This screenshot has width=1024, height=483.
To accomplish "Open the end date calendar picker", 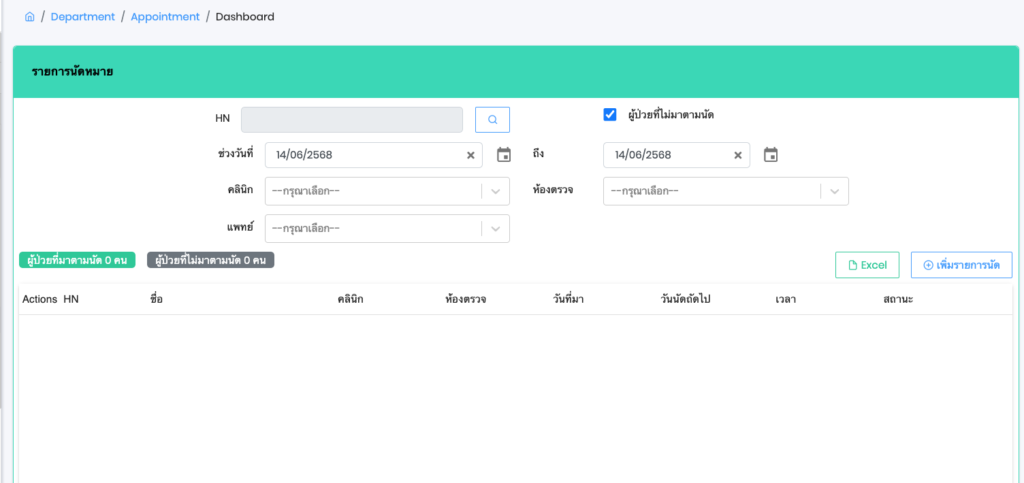I will click(770, 155).
